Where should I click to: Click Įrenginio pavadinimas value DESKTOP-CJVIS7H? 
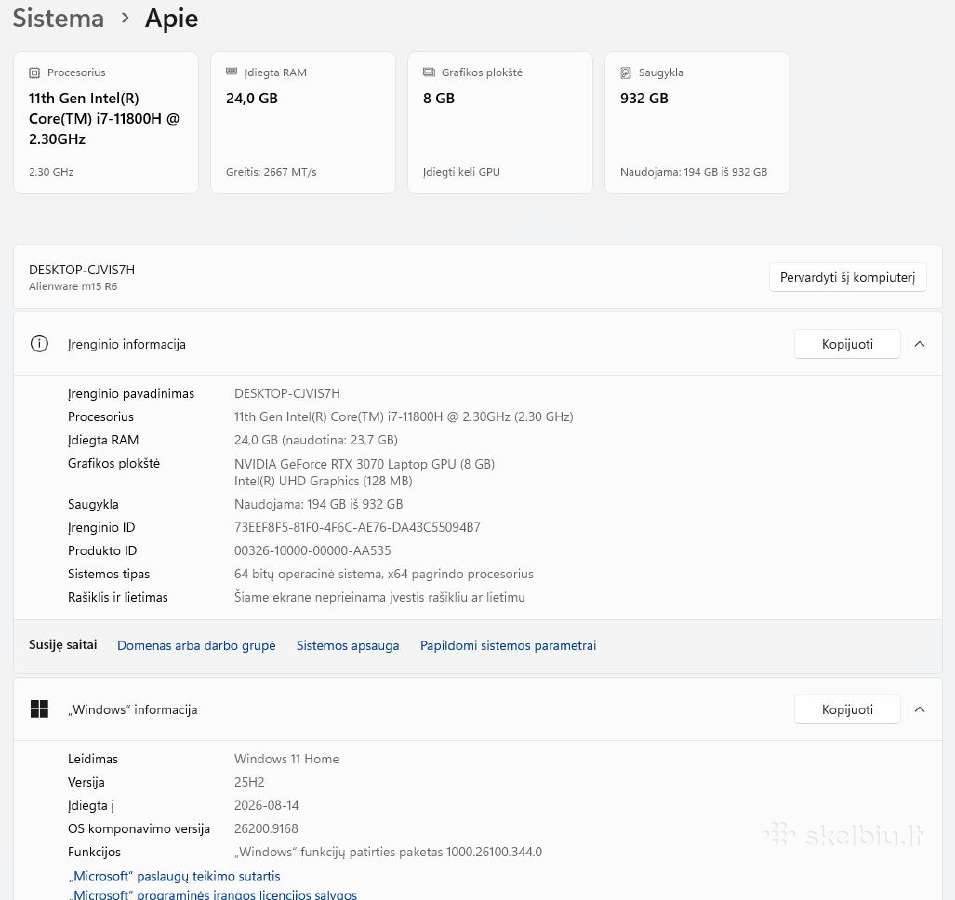(x=287, y=393)
